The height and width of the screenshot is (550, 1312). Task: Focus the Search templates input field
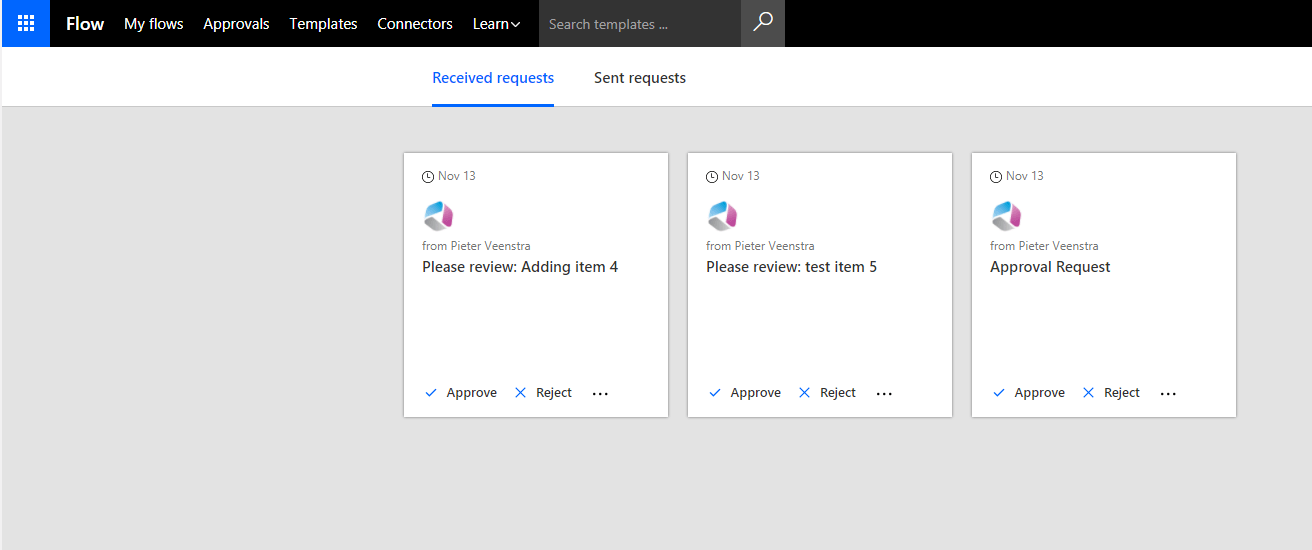click(640, 24)
